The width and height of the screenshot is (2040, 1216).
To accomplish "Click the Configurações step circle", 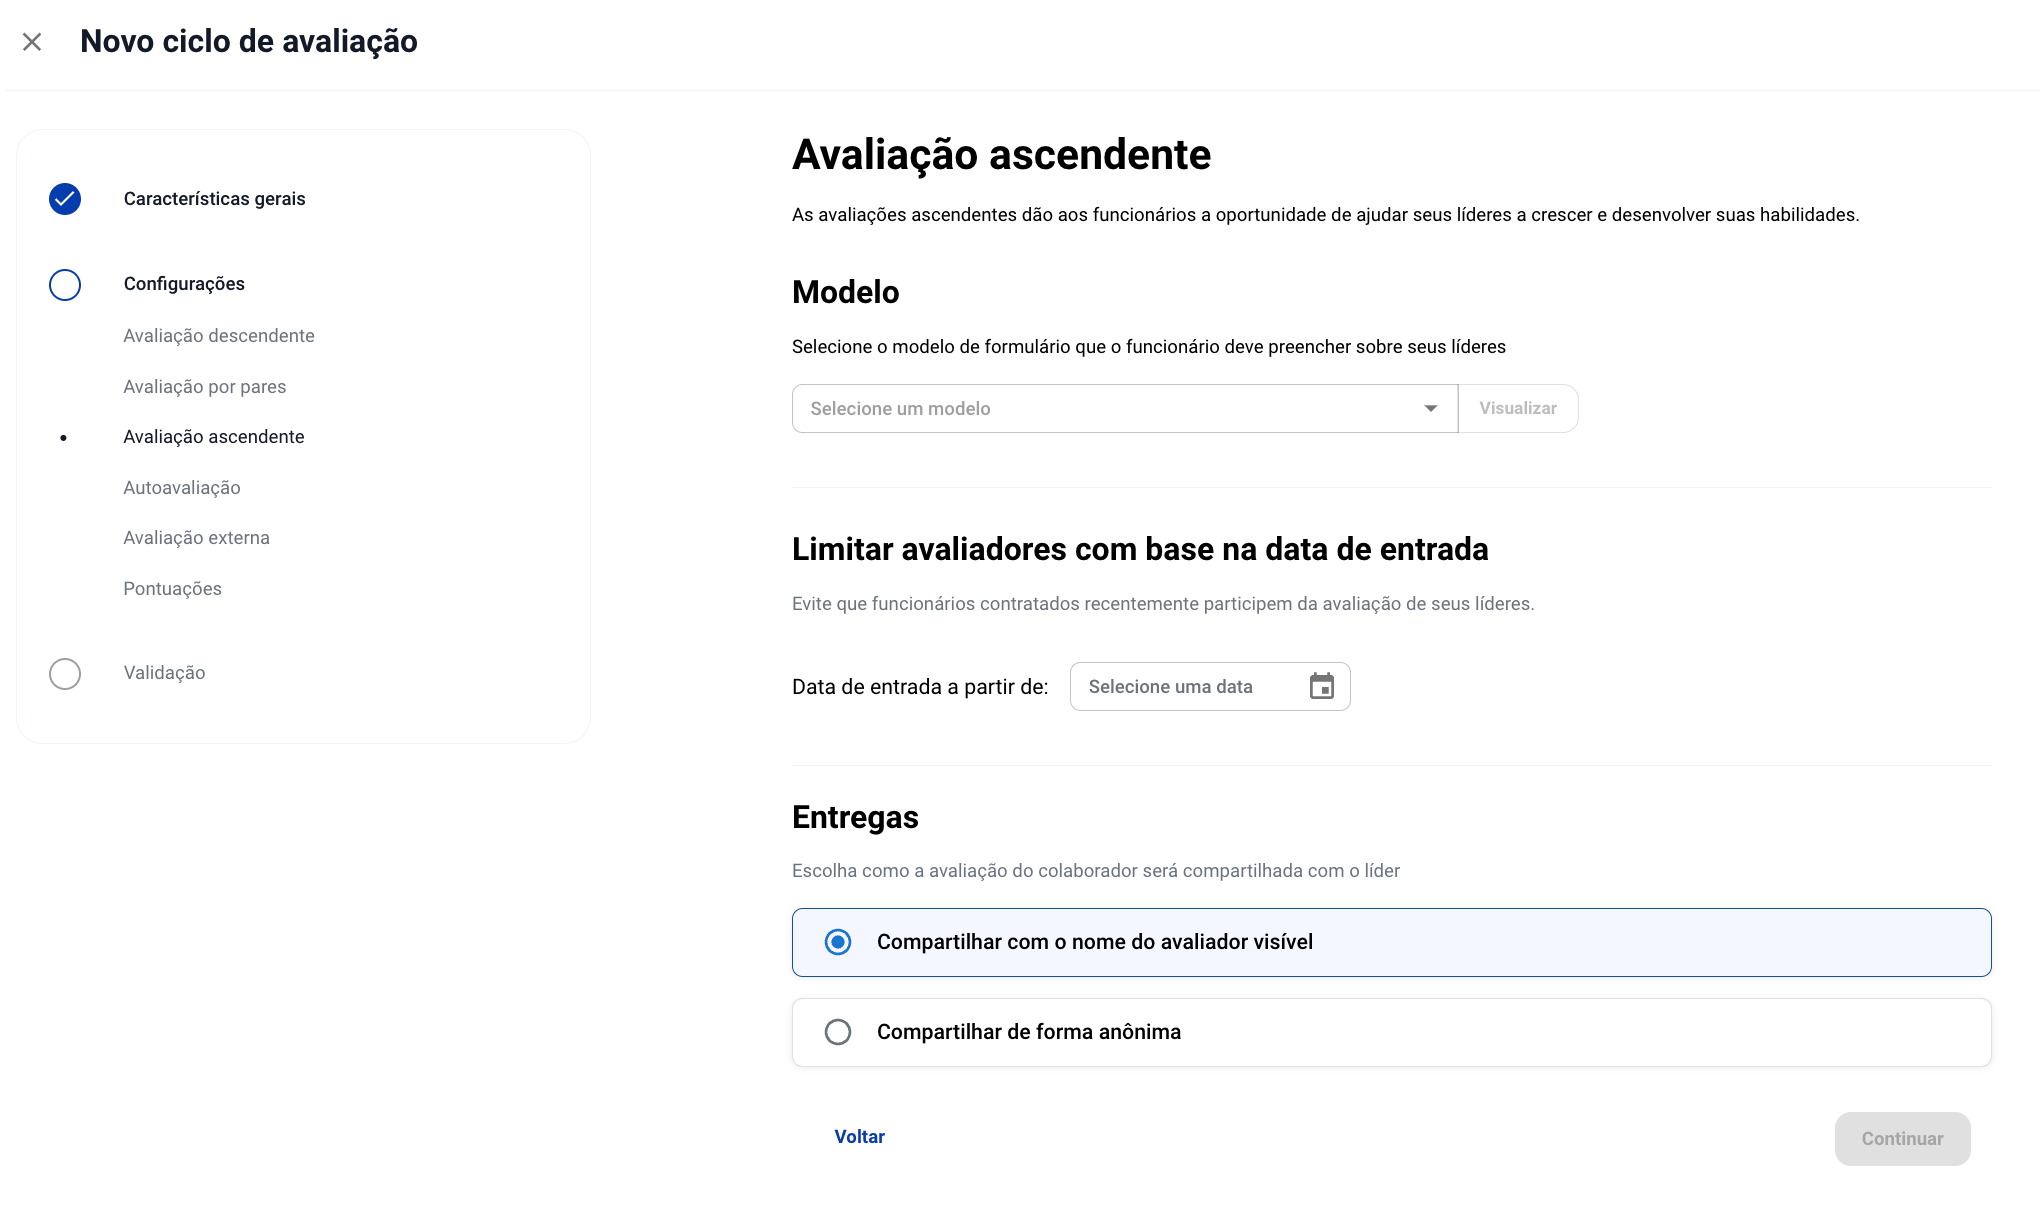I will coord(65,285).
